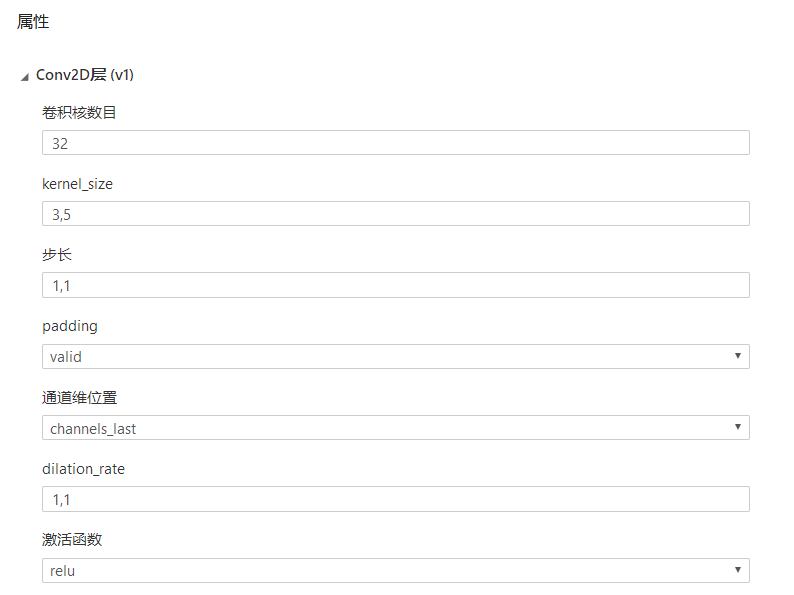Click the 步长 label text
The image size is (794, 595).
tap(57, 255)
